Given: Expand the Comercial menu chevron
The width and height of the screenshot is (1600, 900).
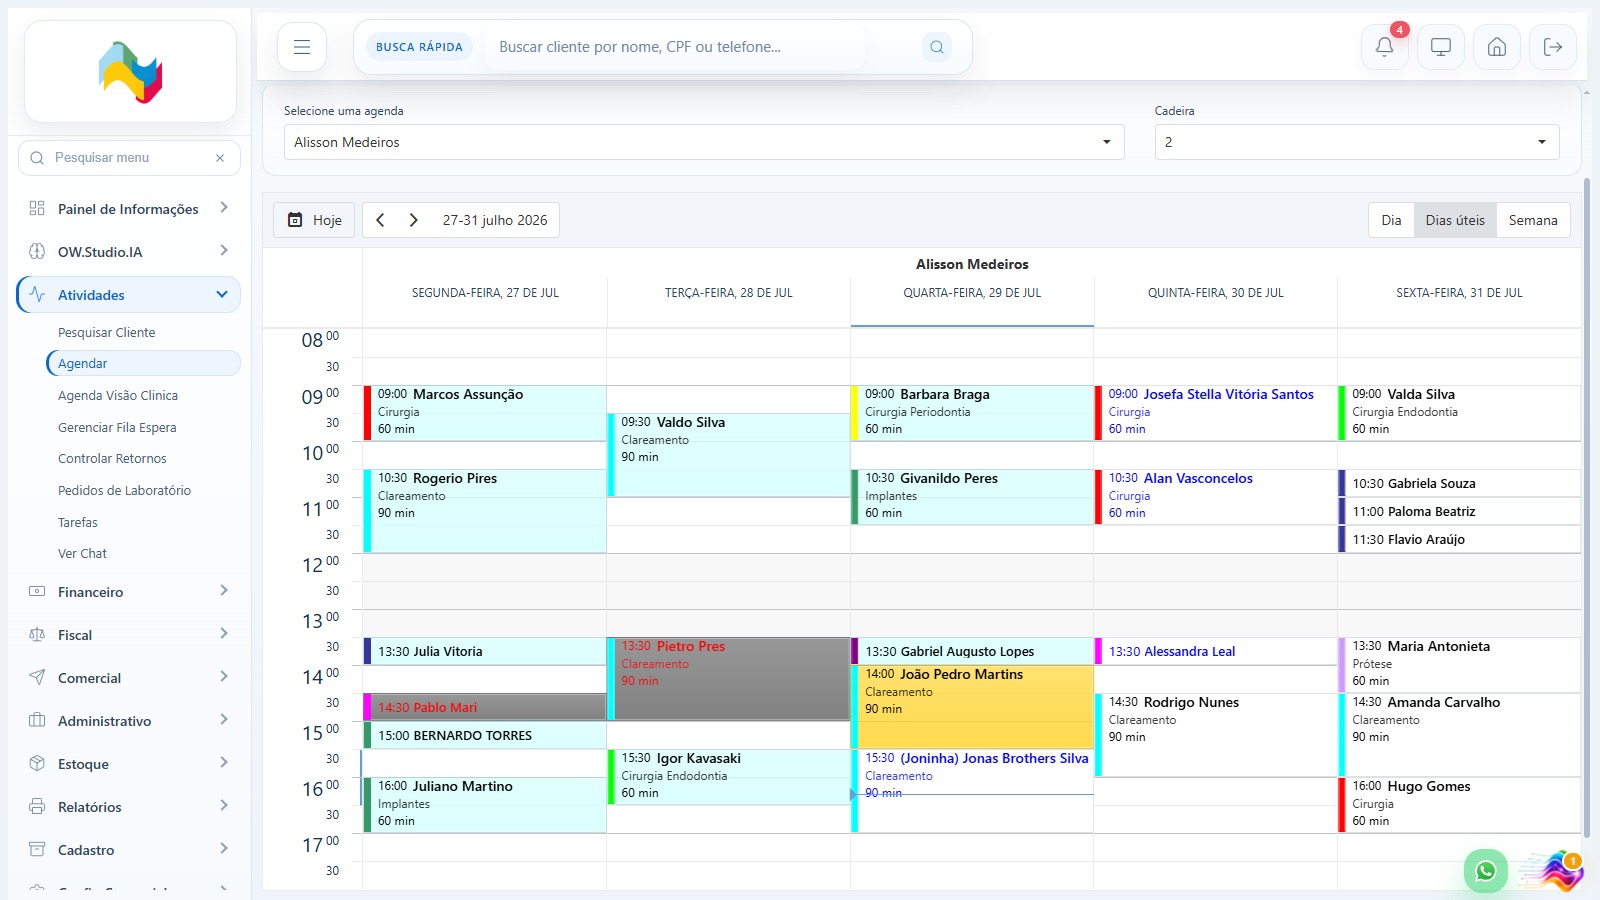Looking at the screenshot, I should point(224,677).
